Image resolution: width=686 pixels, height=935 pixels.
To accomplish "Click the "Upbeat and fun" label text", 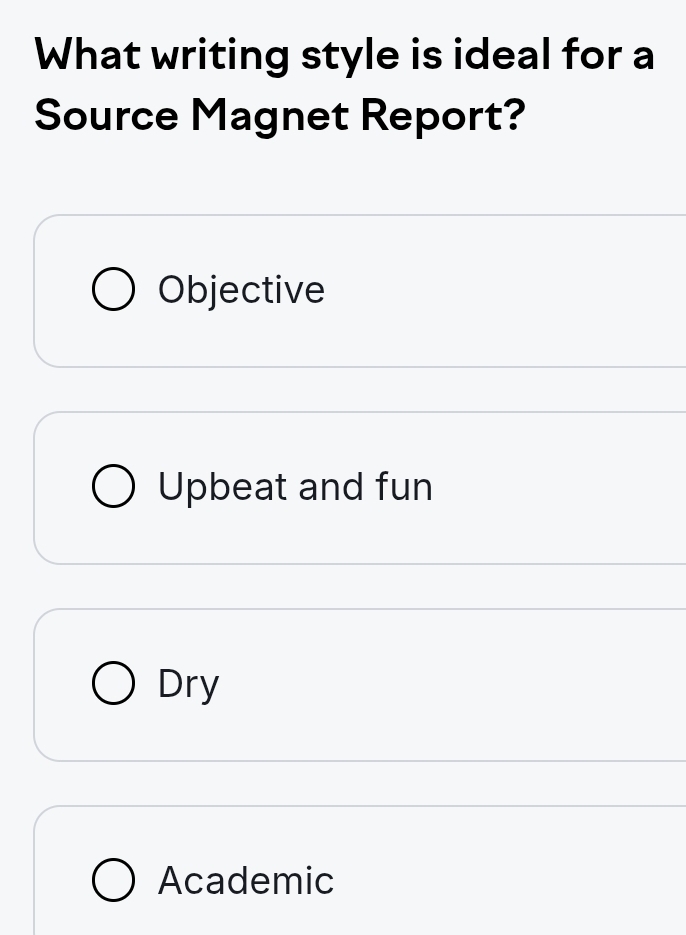I will [x=295, y=488].
